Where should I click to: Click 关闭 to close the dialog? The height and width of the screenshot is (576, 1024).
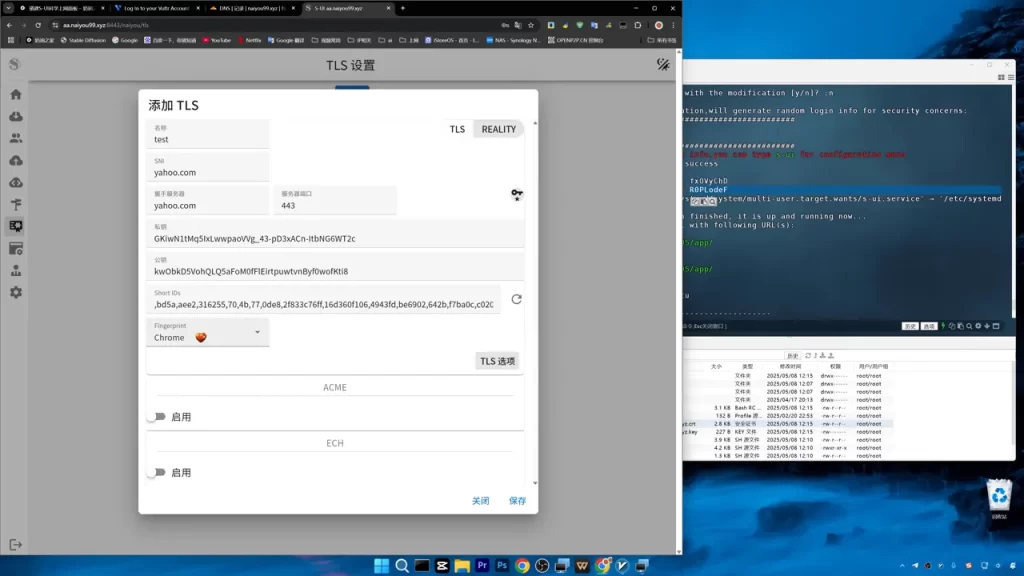(481, 500)
